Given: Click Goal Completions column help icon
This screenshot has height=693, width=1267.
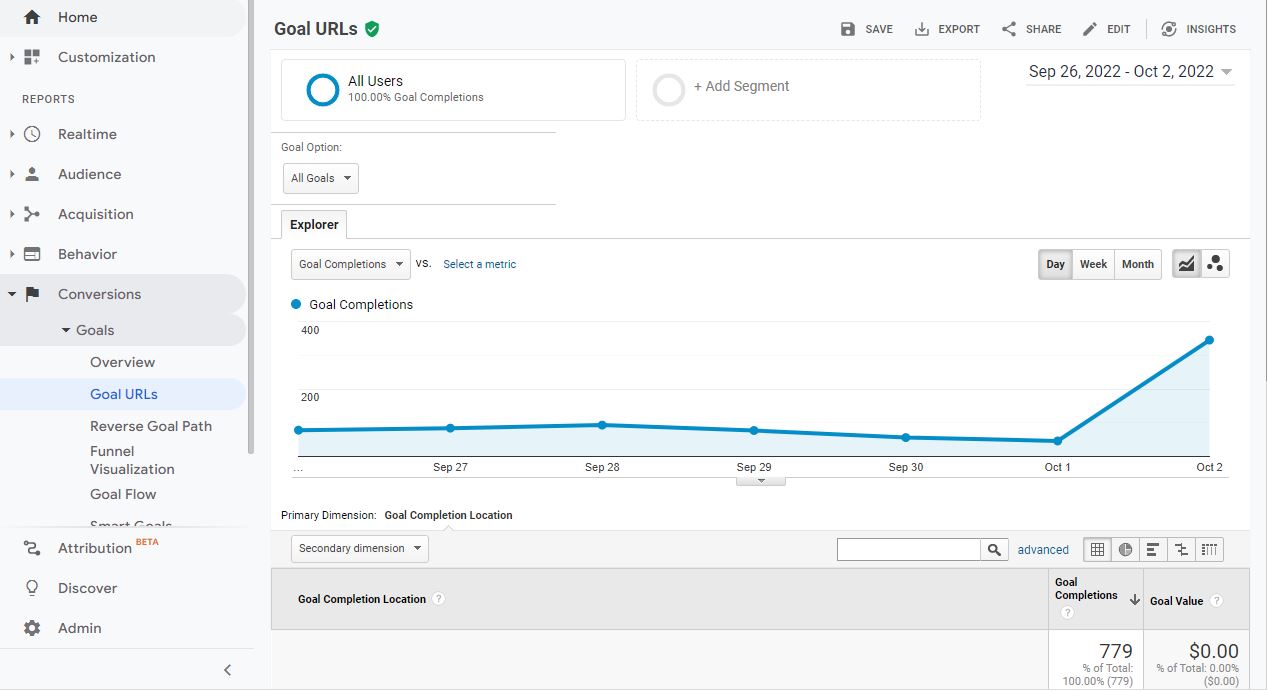Looking at the screenshot, I should tap(1066, 613).
